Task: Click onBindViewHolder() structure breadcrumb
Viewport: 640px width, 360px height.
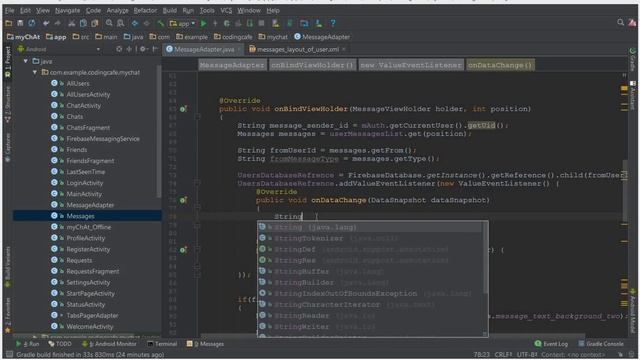Action: tap(312, 65)
